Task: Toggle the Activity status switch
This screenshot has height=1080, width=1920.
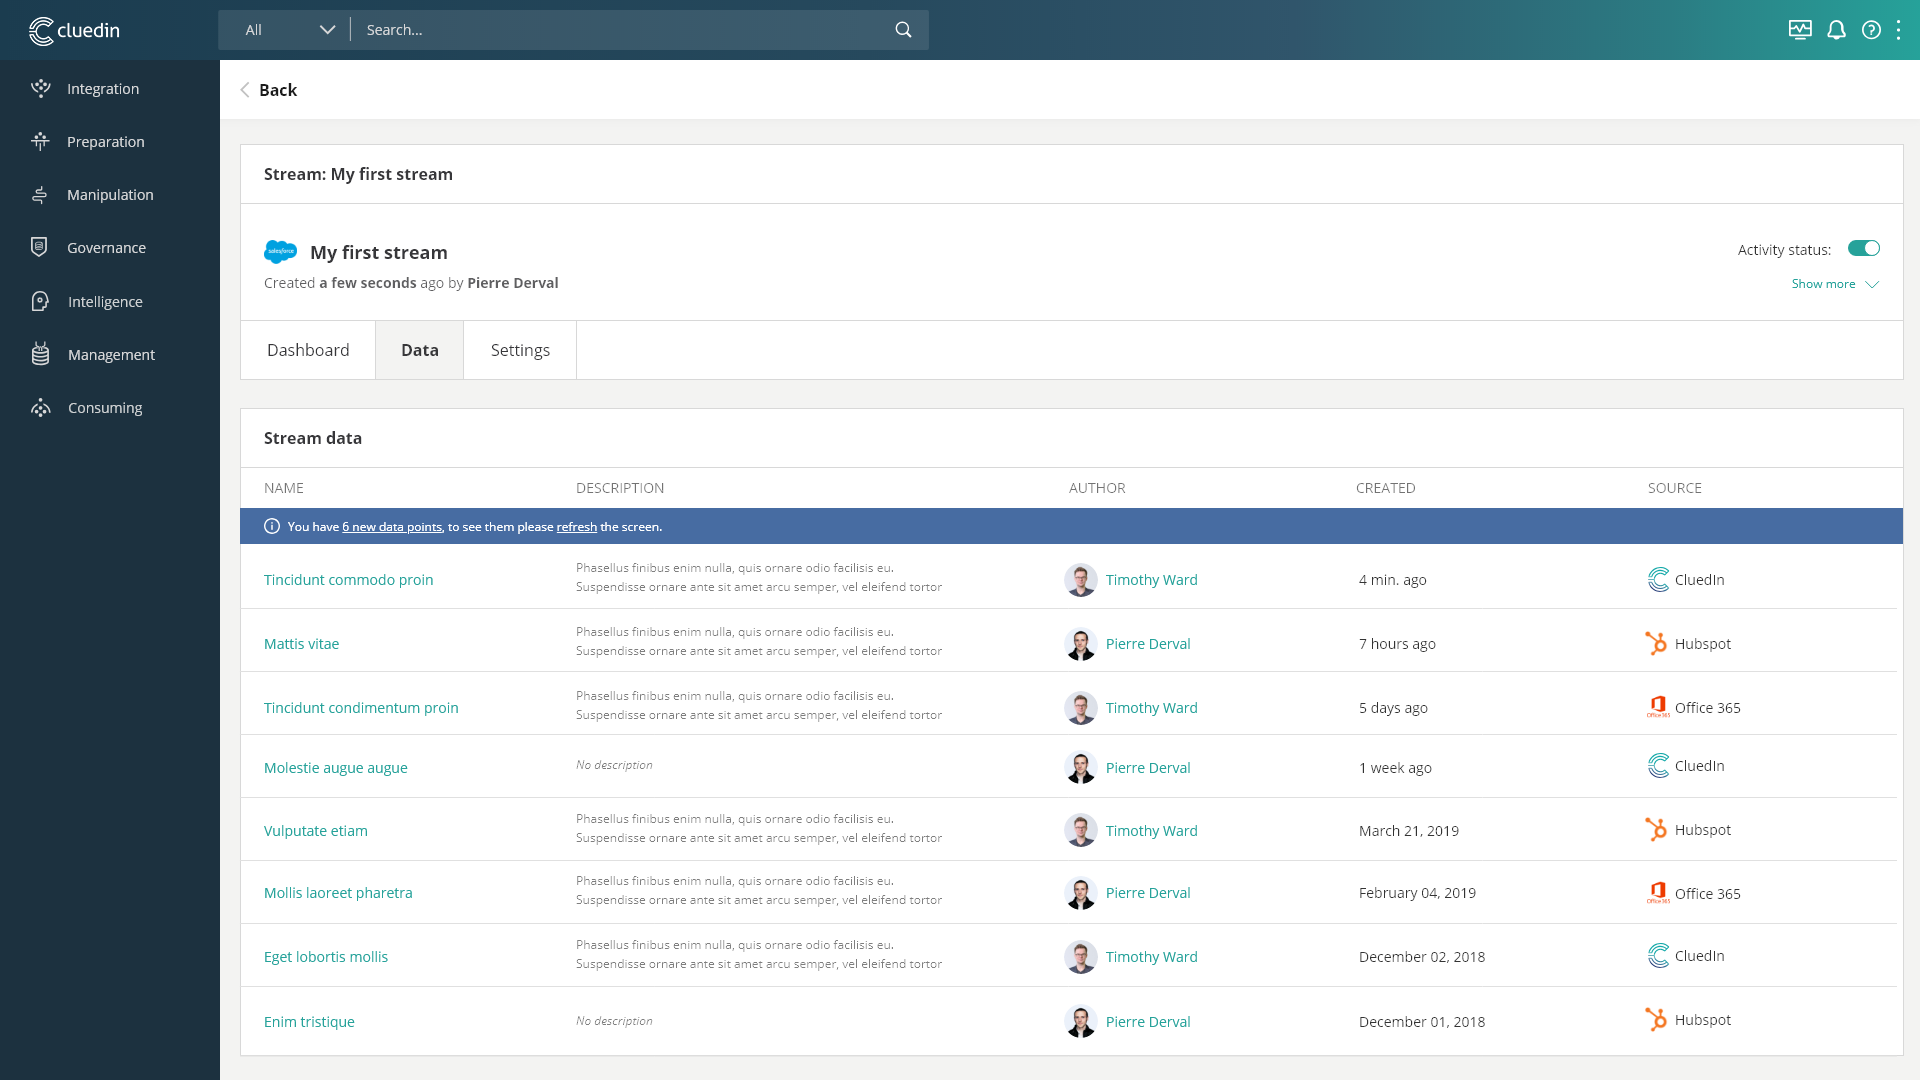Action: [x=1864, y=248]
